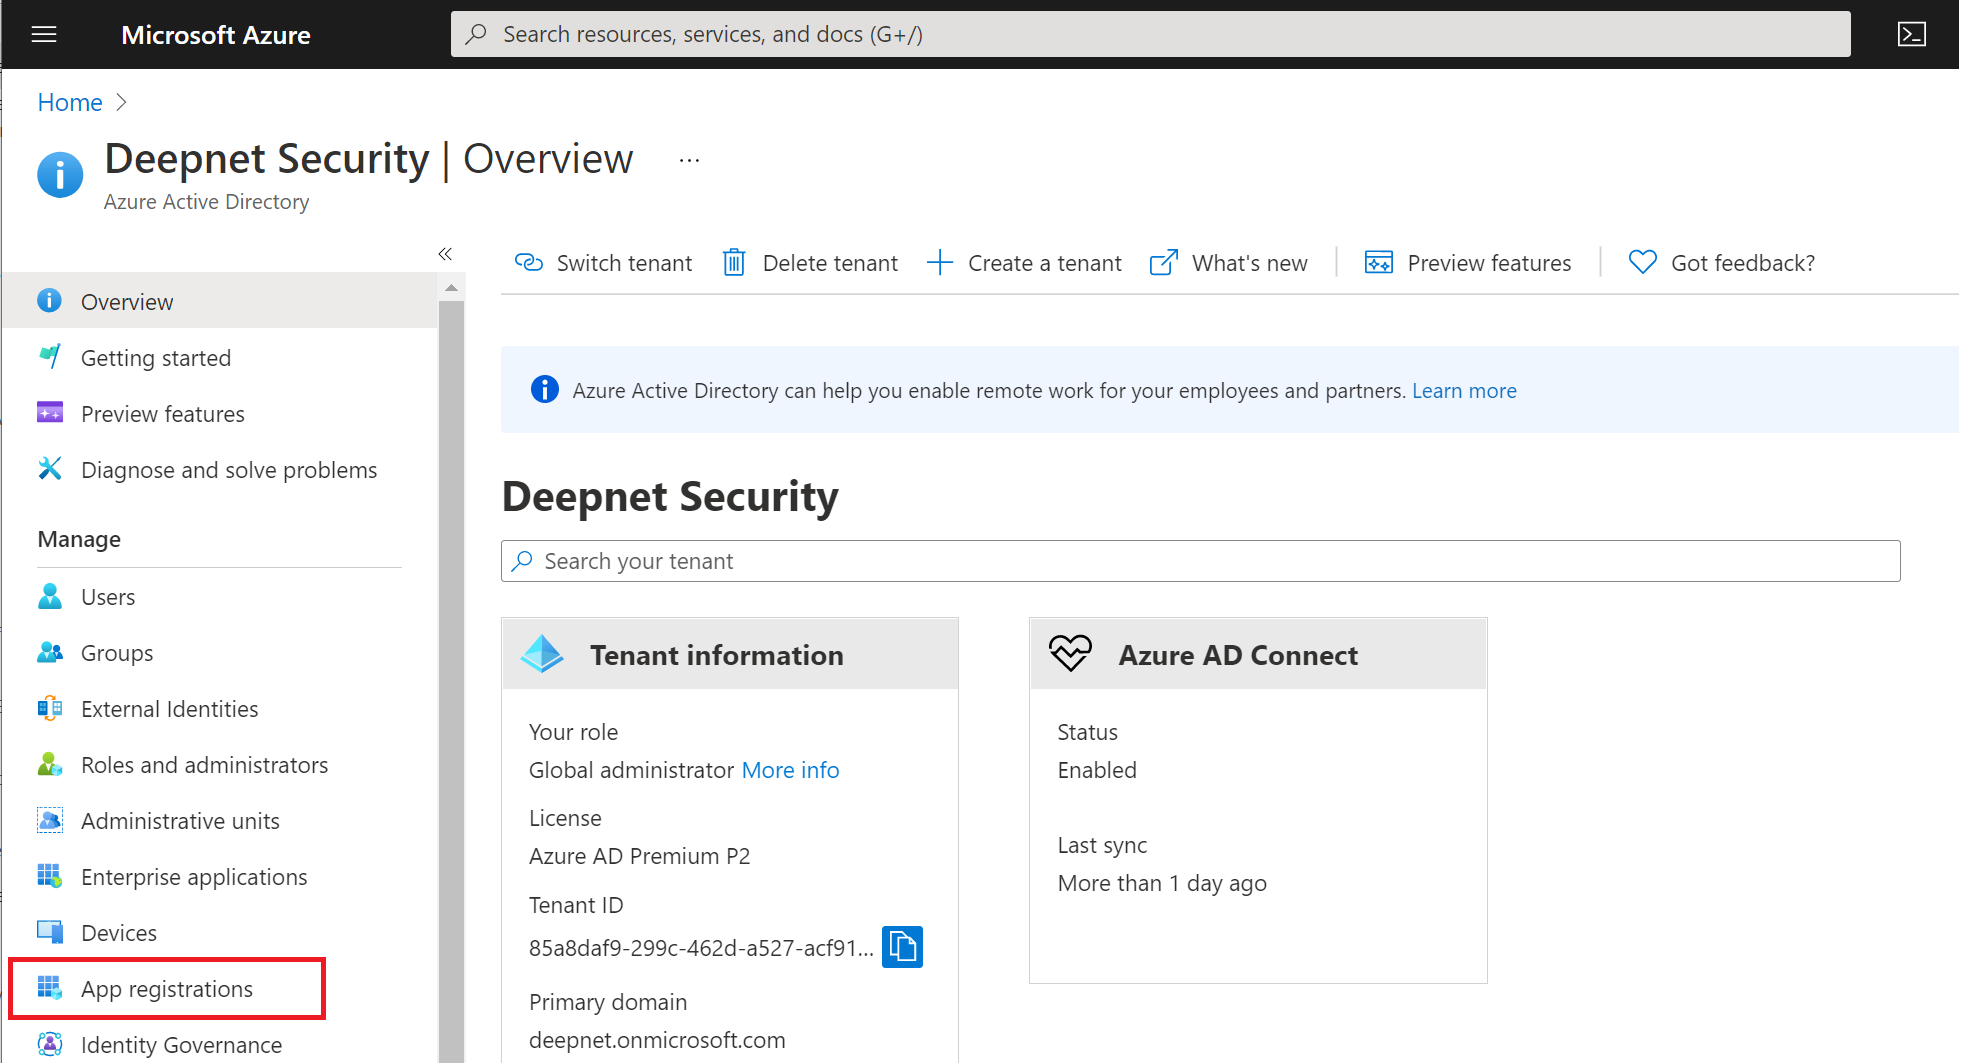Click the scrollbar up arrow in sidebar

(x=451, y=288)
